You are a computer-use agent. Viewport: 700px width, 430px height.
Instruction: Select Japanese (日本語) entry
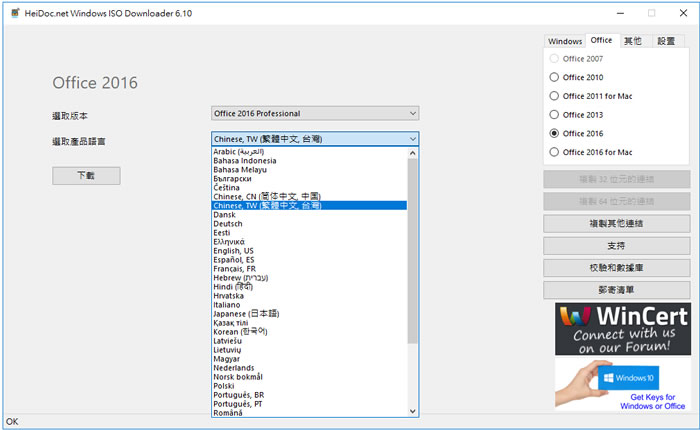309,313
